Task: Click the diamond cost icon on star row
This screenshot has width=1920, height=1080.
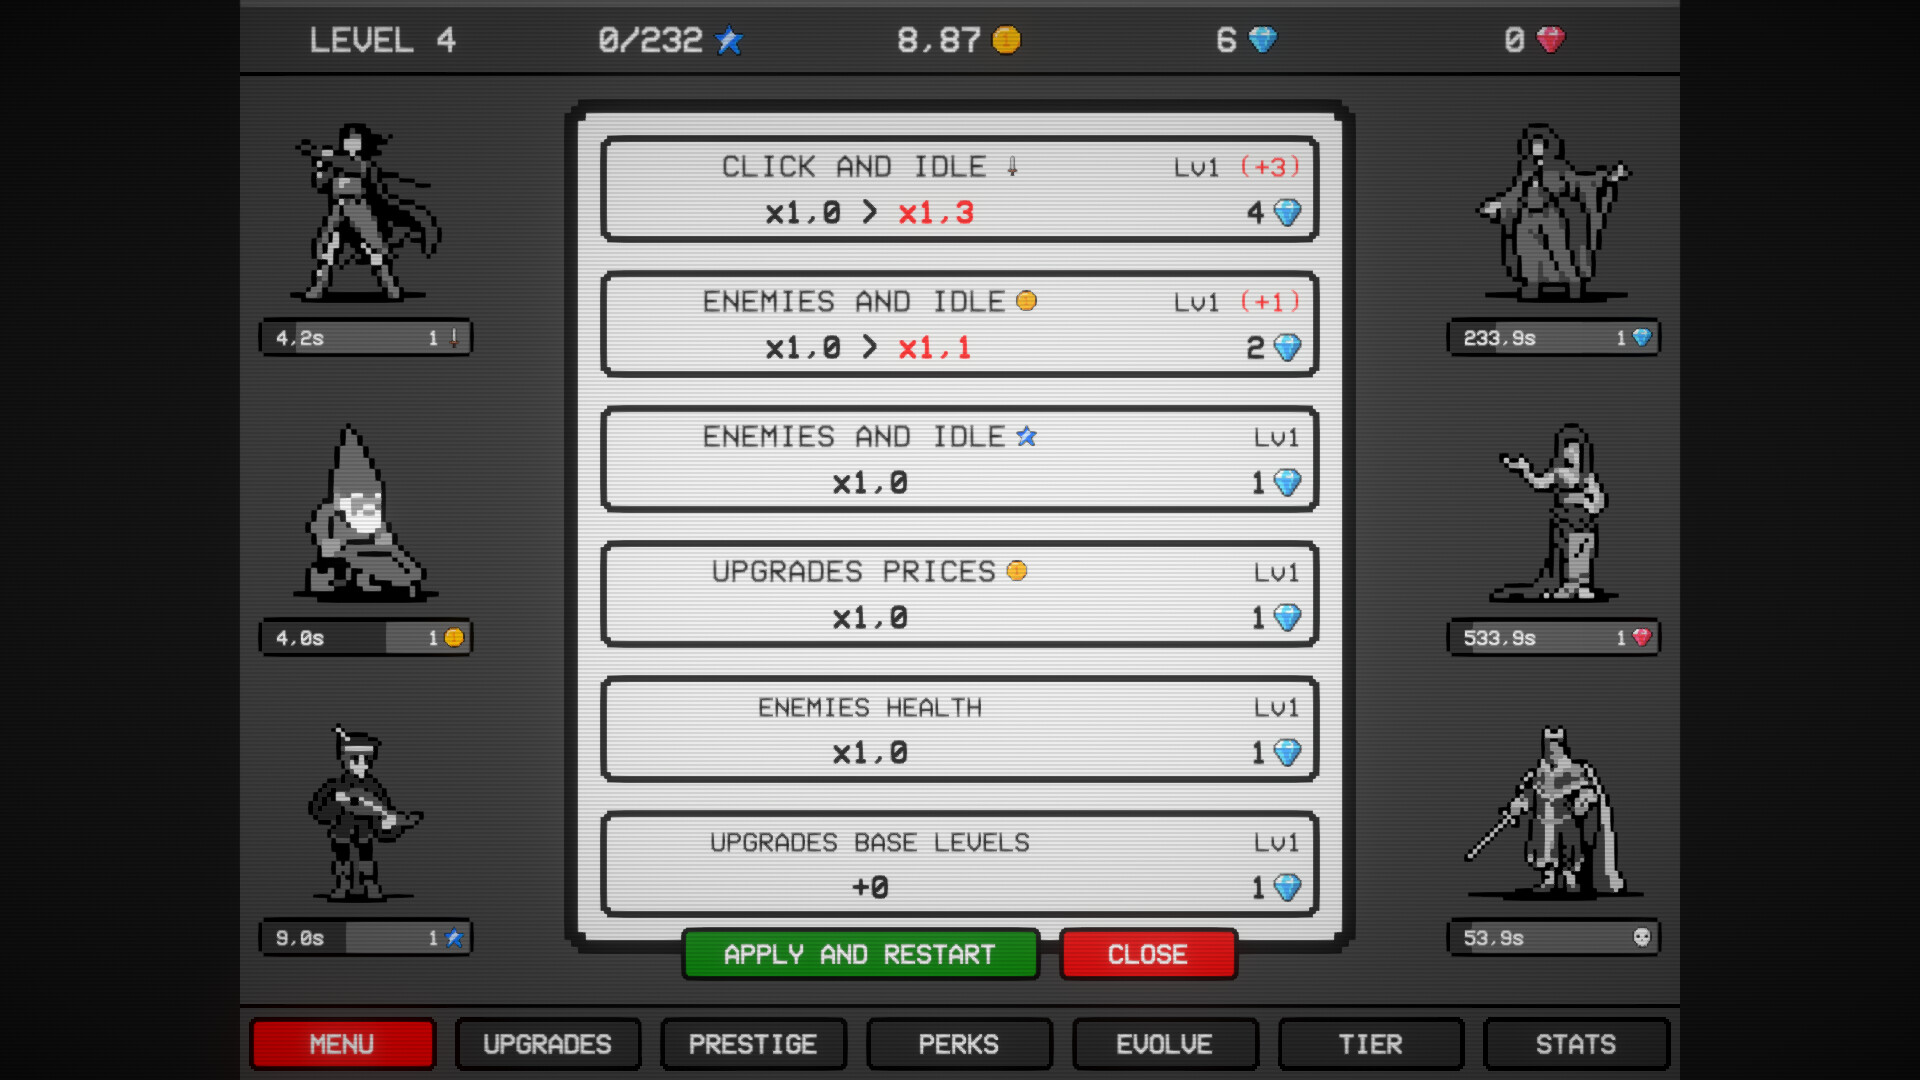Action: pos(1287,483)
